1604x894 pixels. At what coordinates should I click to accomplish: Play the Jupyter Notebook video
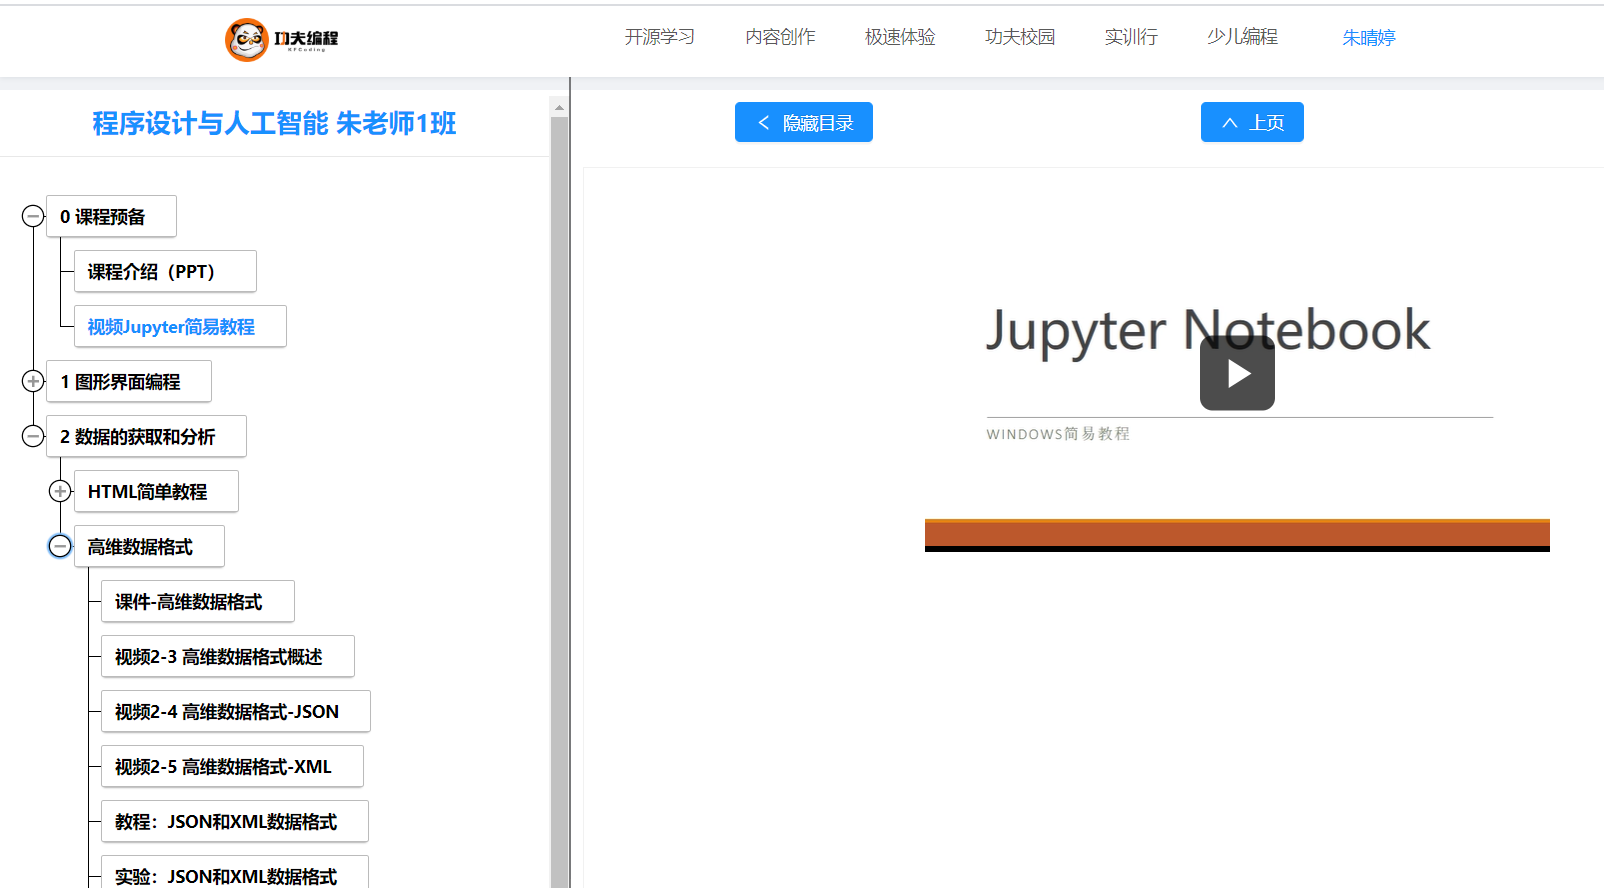1237,373
